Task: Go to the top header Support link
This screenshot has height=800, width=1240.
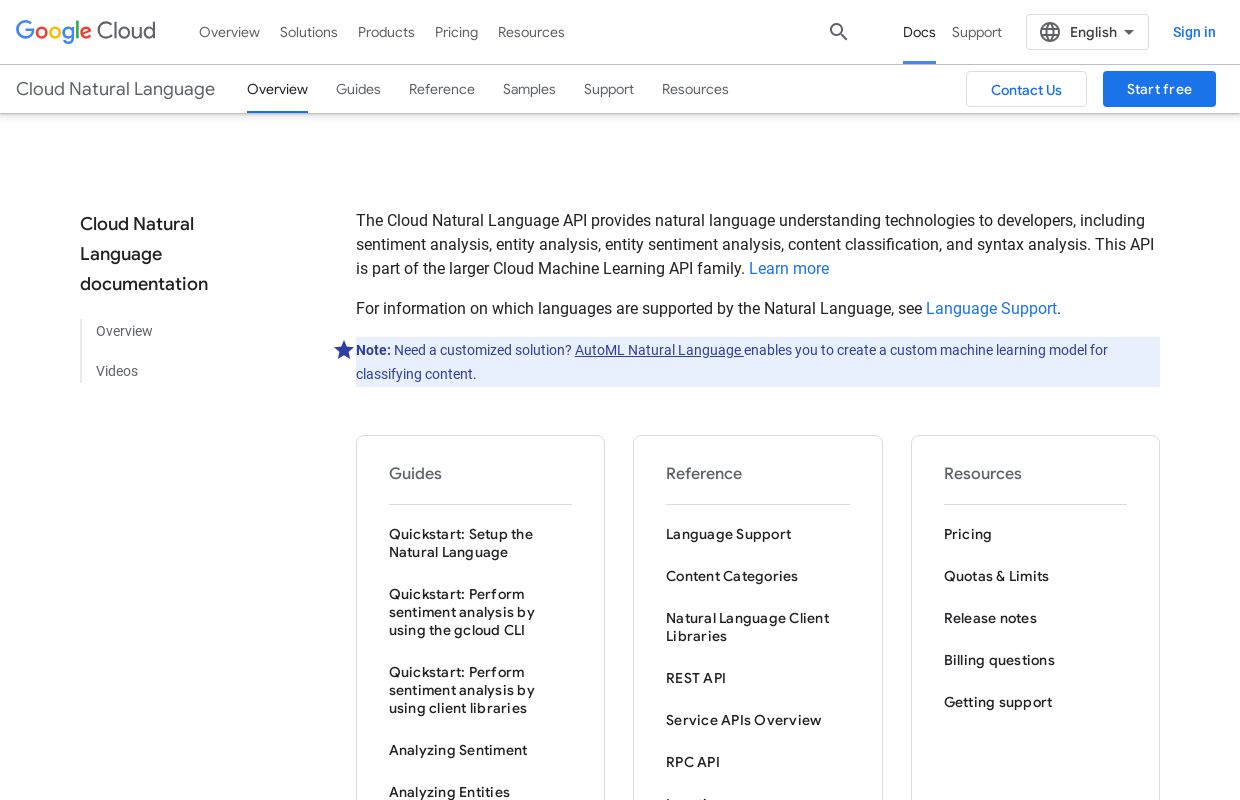Action: [x=977, y=32]
